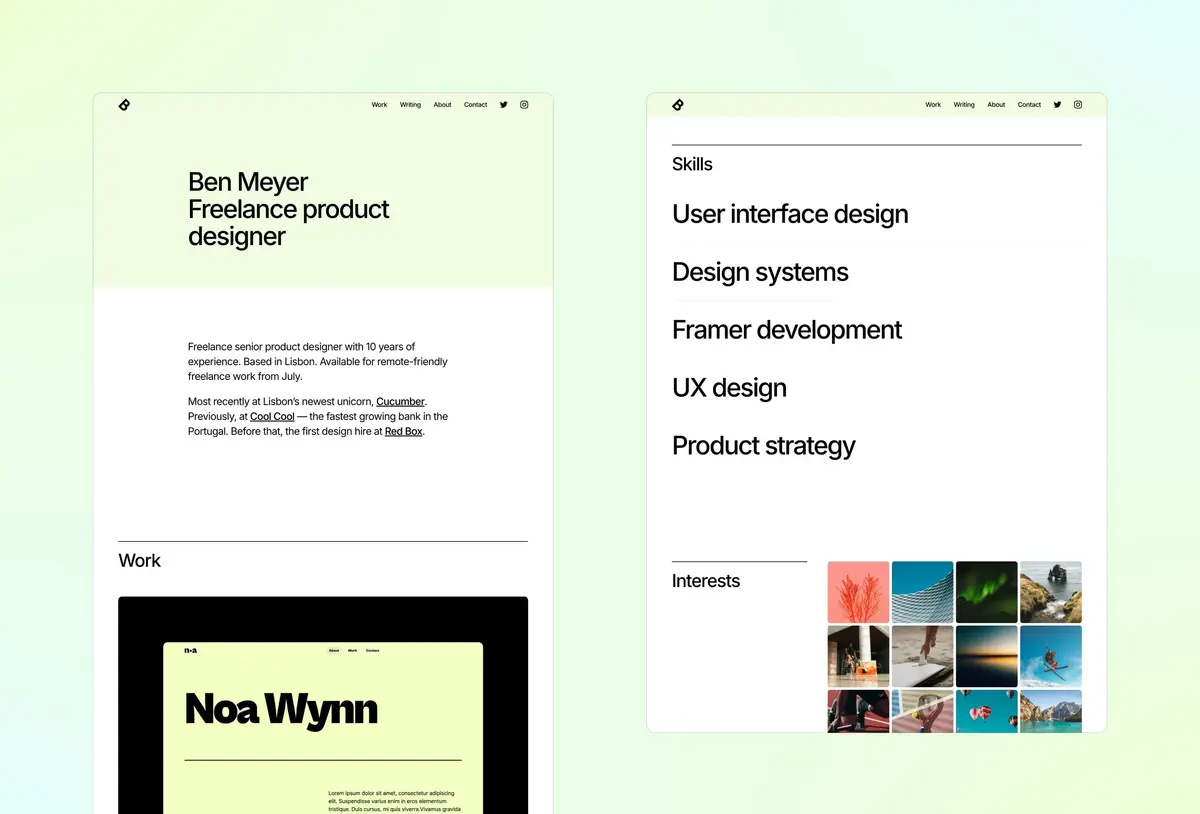Viewport: 1200px width, 814px height.
Task: Select the aurora borealis photo in Interests
Action: (x=986, y=591)
